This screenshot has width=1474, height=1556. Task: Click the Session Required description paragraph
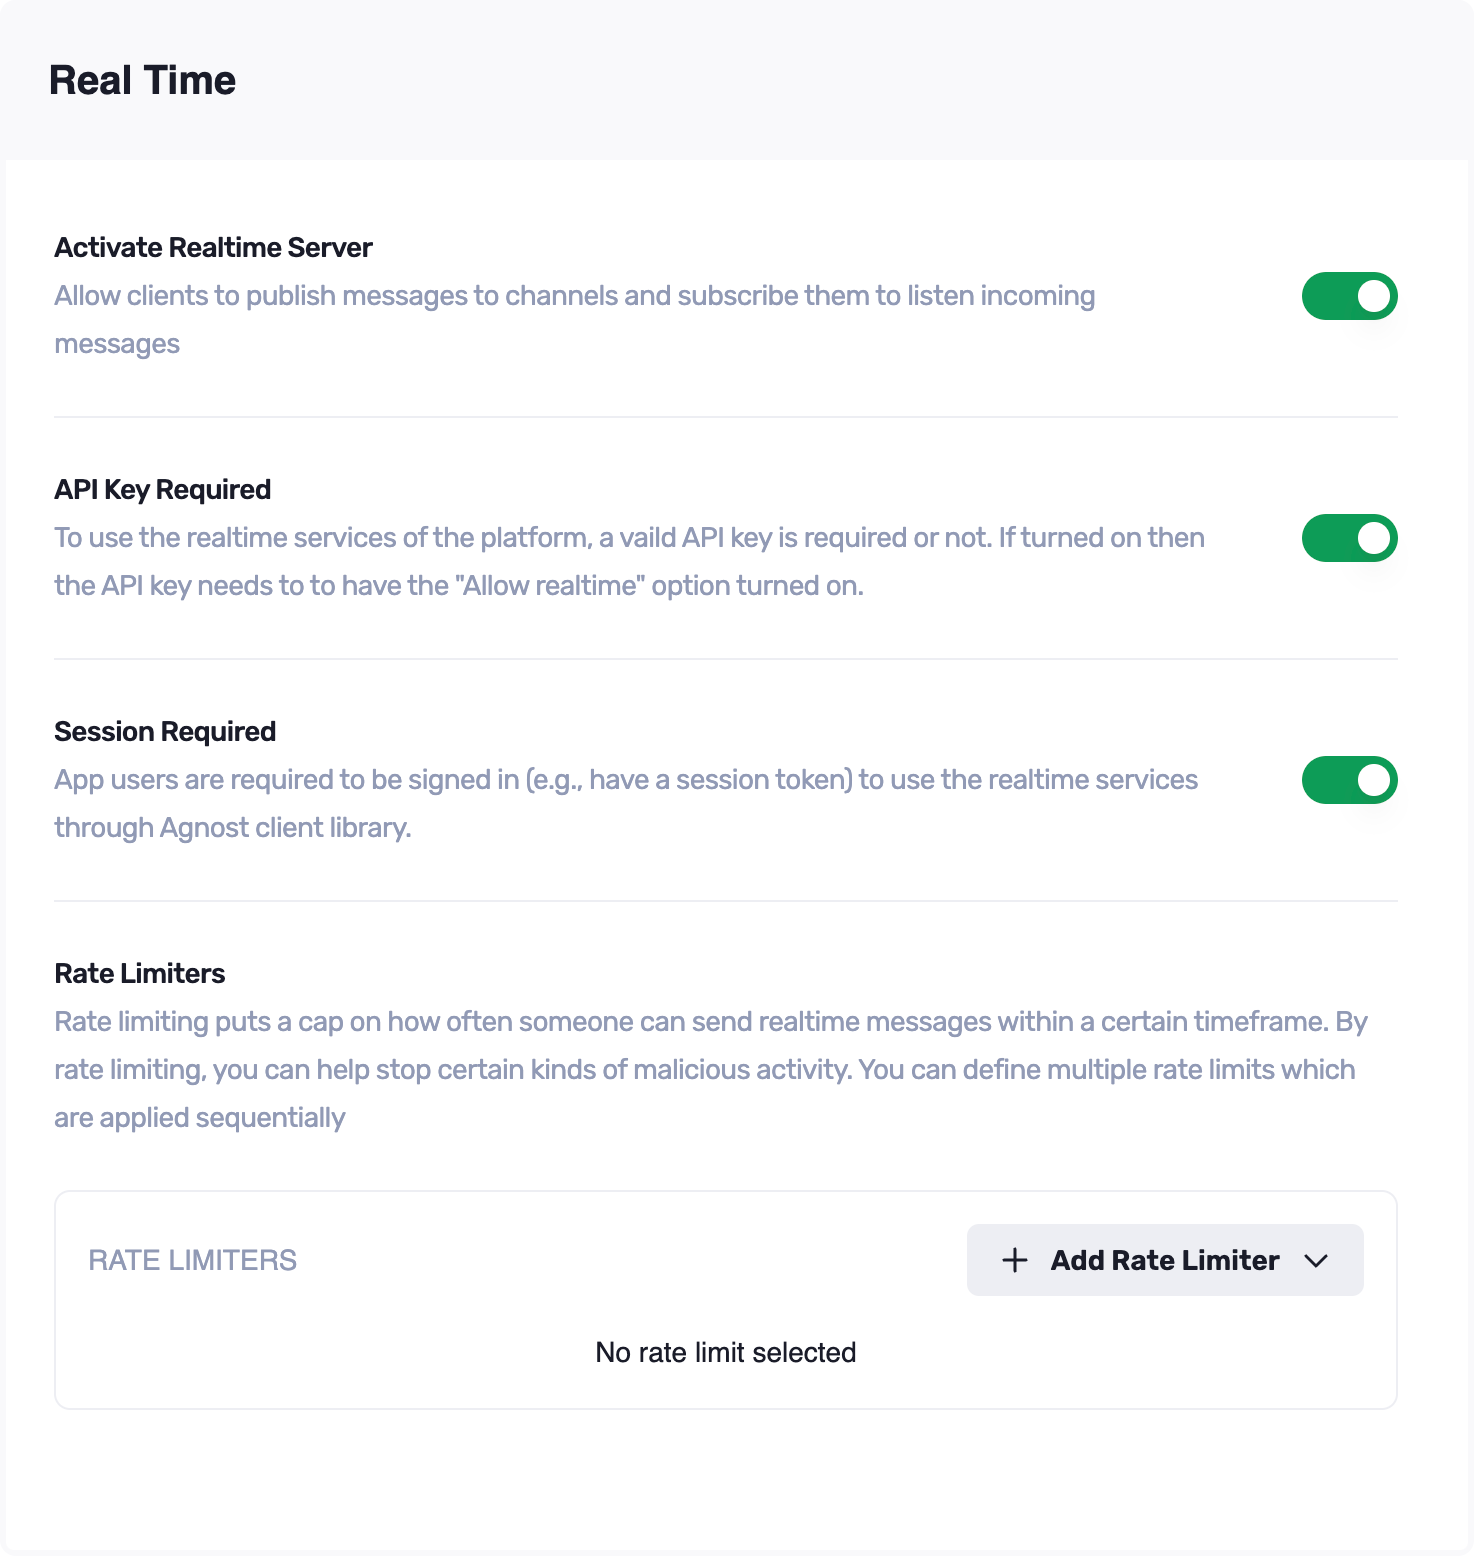tap(625, 780)
